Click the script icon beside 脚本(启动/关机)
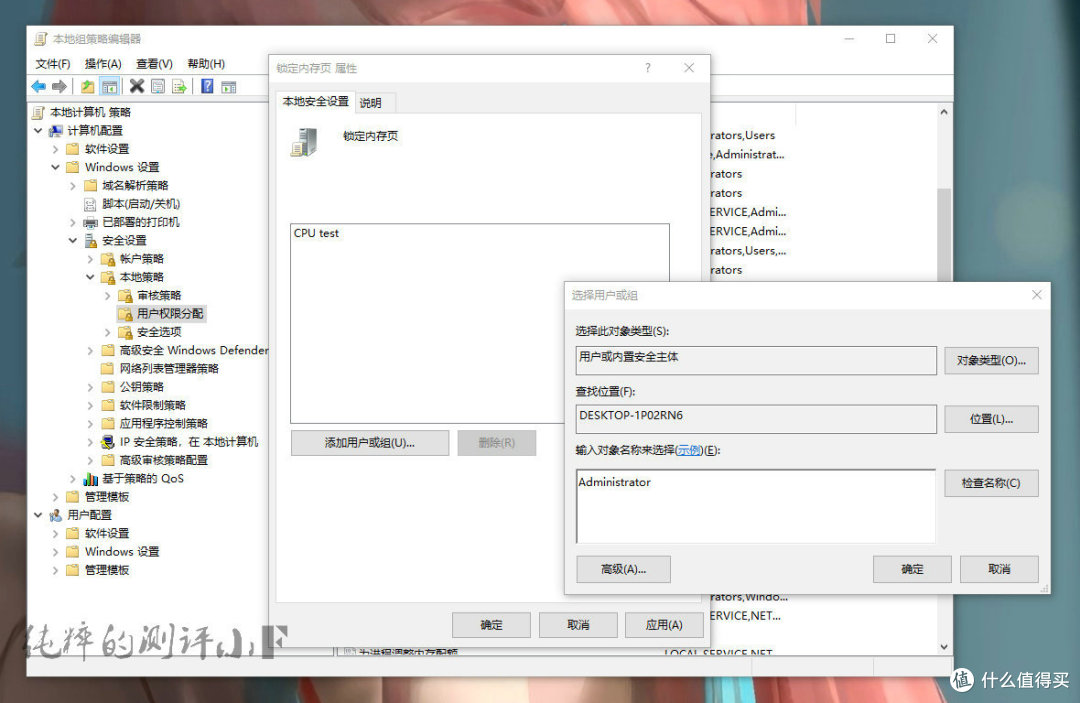 90,204
